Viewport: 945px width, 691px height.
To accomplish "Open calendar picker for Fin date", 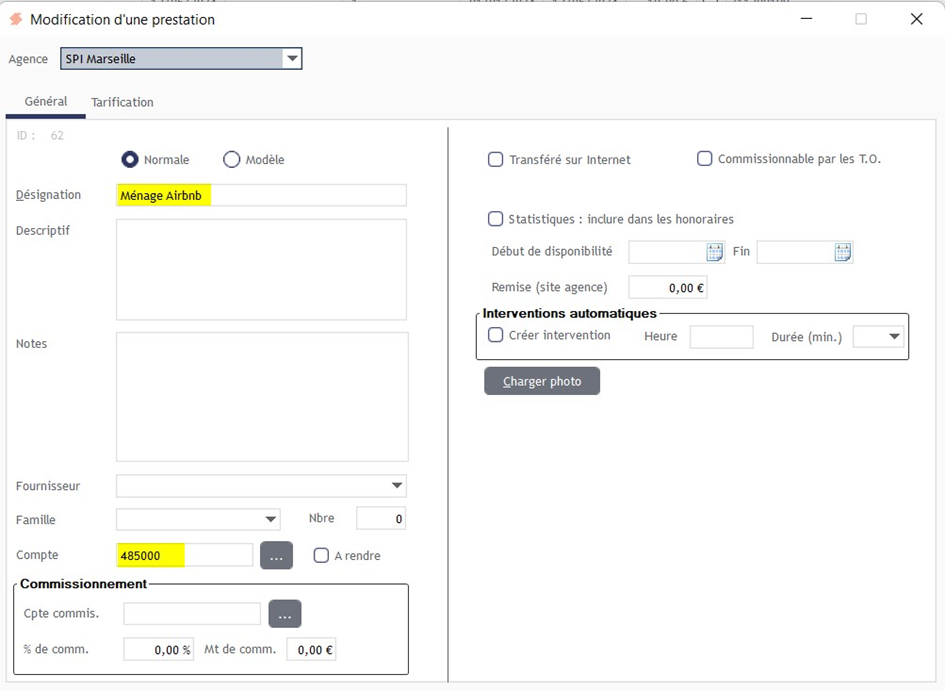I will (843, 252).
